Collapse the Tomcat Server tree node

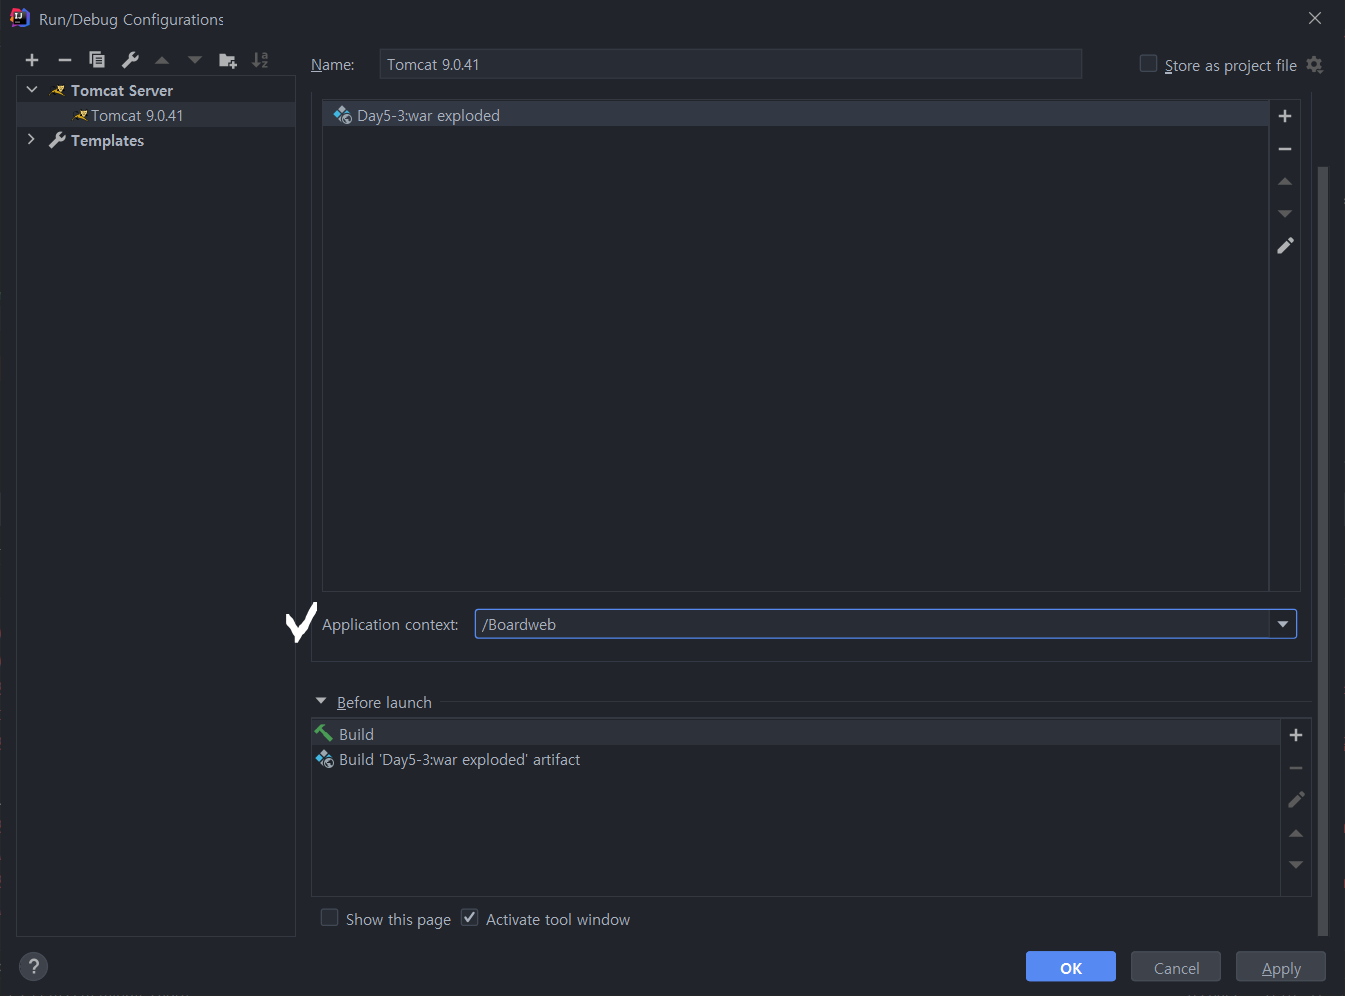[x=32, y=90]
